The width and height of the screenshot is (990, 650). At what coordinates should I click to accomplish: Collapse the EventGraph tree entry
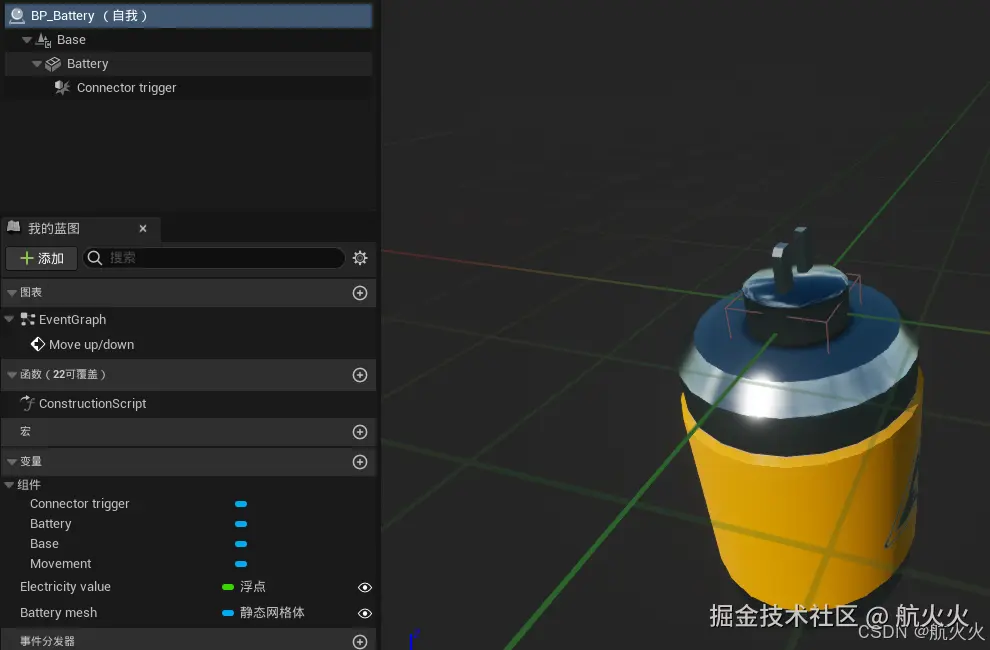[x=8, y=319]
